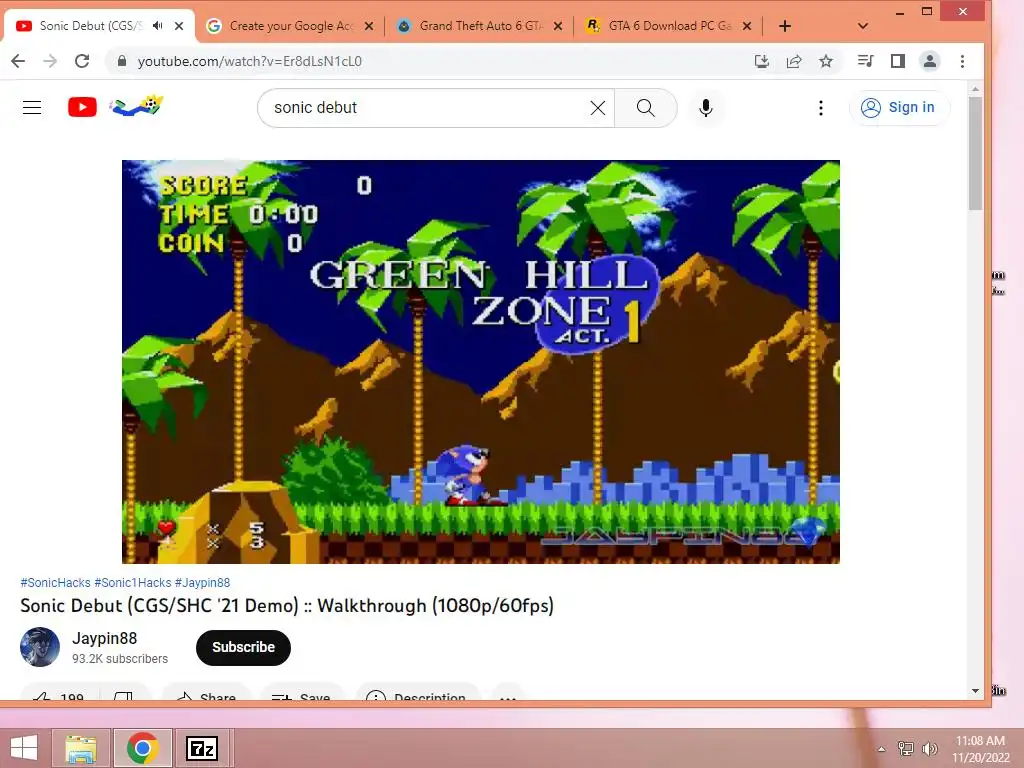Open the Chrome three-dot menu
Screen dimensions: 1024x768
[962, 61]
